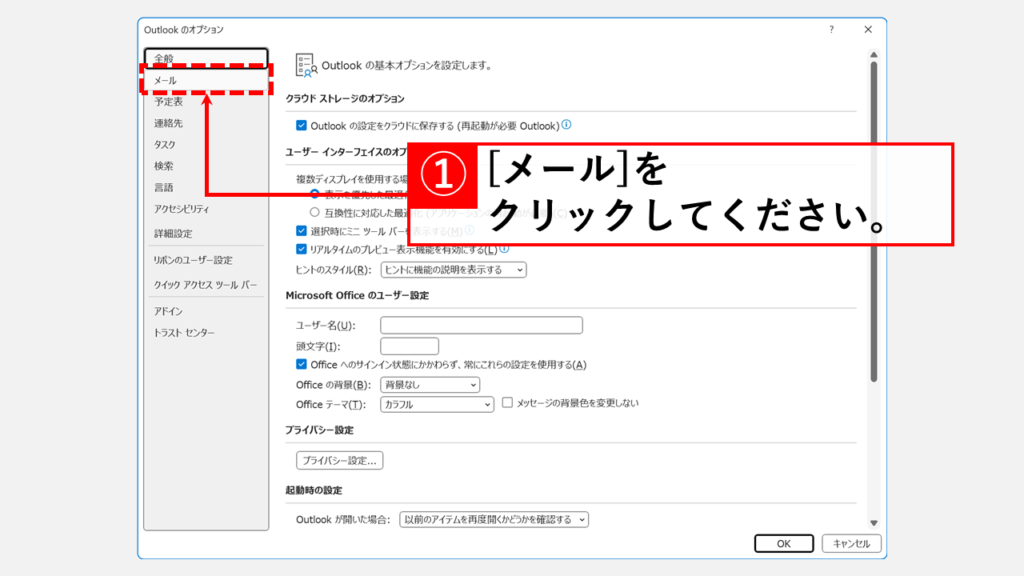The height and width of the screenshot is (576, 1024).
Task: Open the メール options category
Action: [x=206, y=80]
